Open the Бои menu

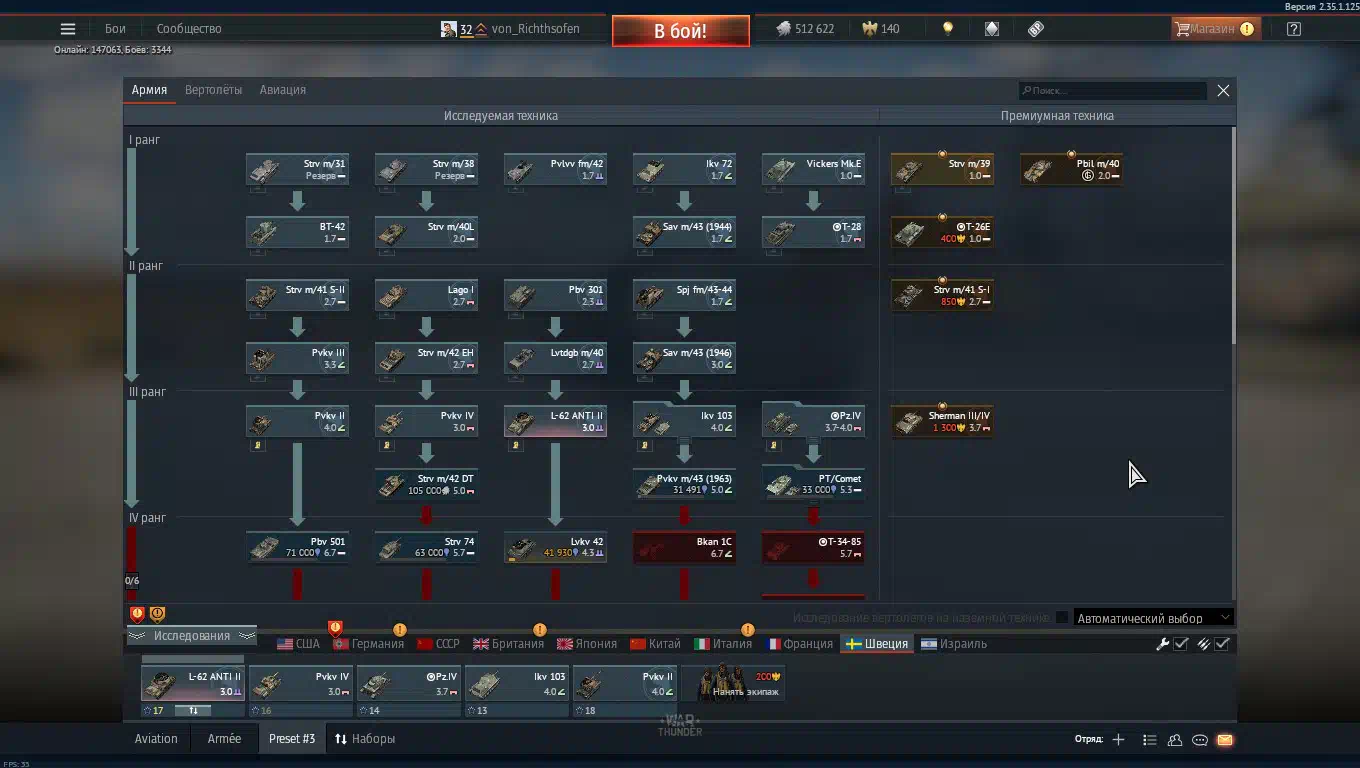(x=115, y=29)
